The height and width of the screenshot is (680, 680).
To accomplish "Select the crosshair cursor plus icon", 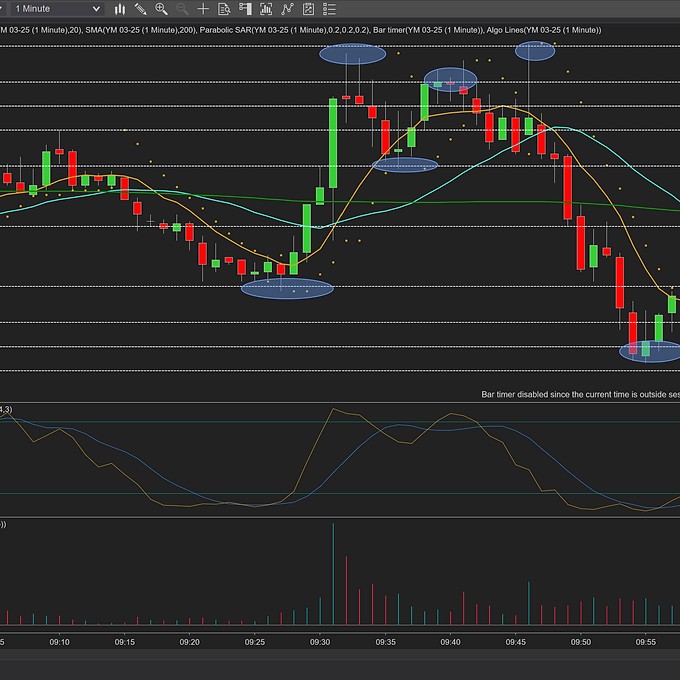I will pos(203,9).
